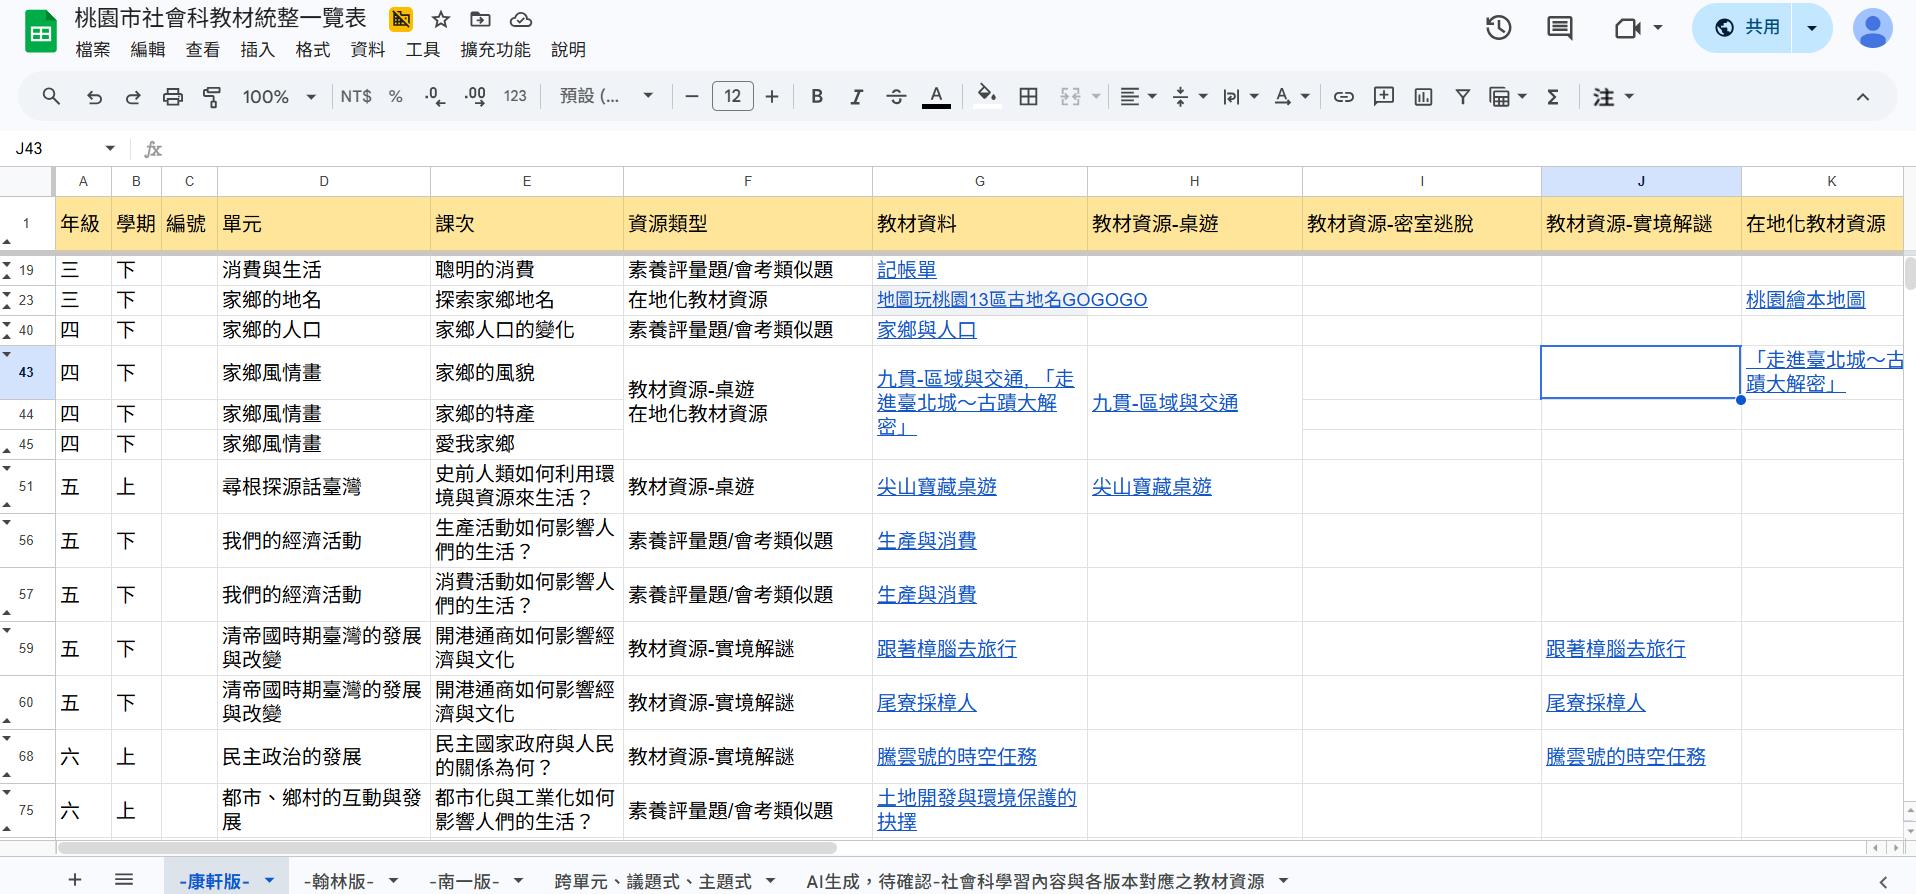Format as NT$ currency
This screenshot has height=894, width=1916.
[x=356, y=97]
